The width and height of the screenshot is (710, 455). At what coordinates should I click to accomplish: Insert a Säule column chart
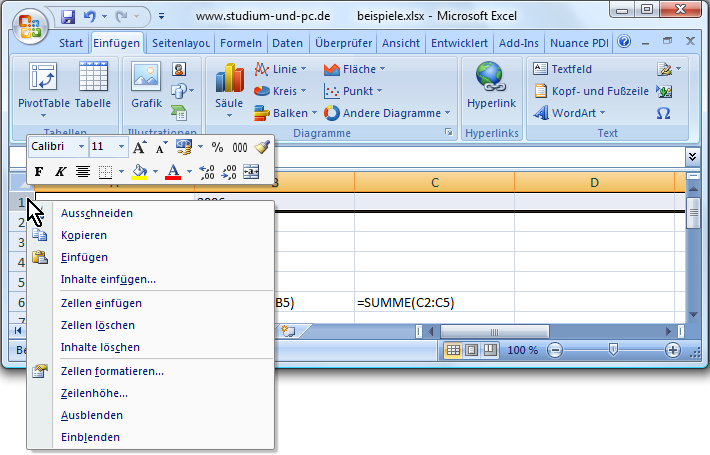(x=229, y=90)
